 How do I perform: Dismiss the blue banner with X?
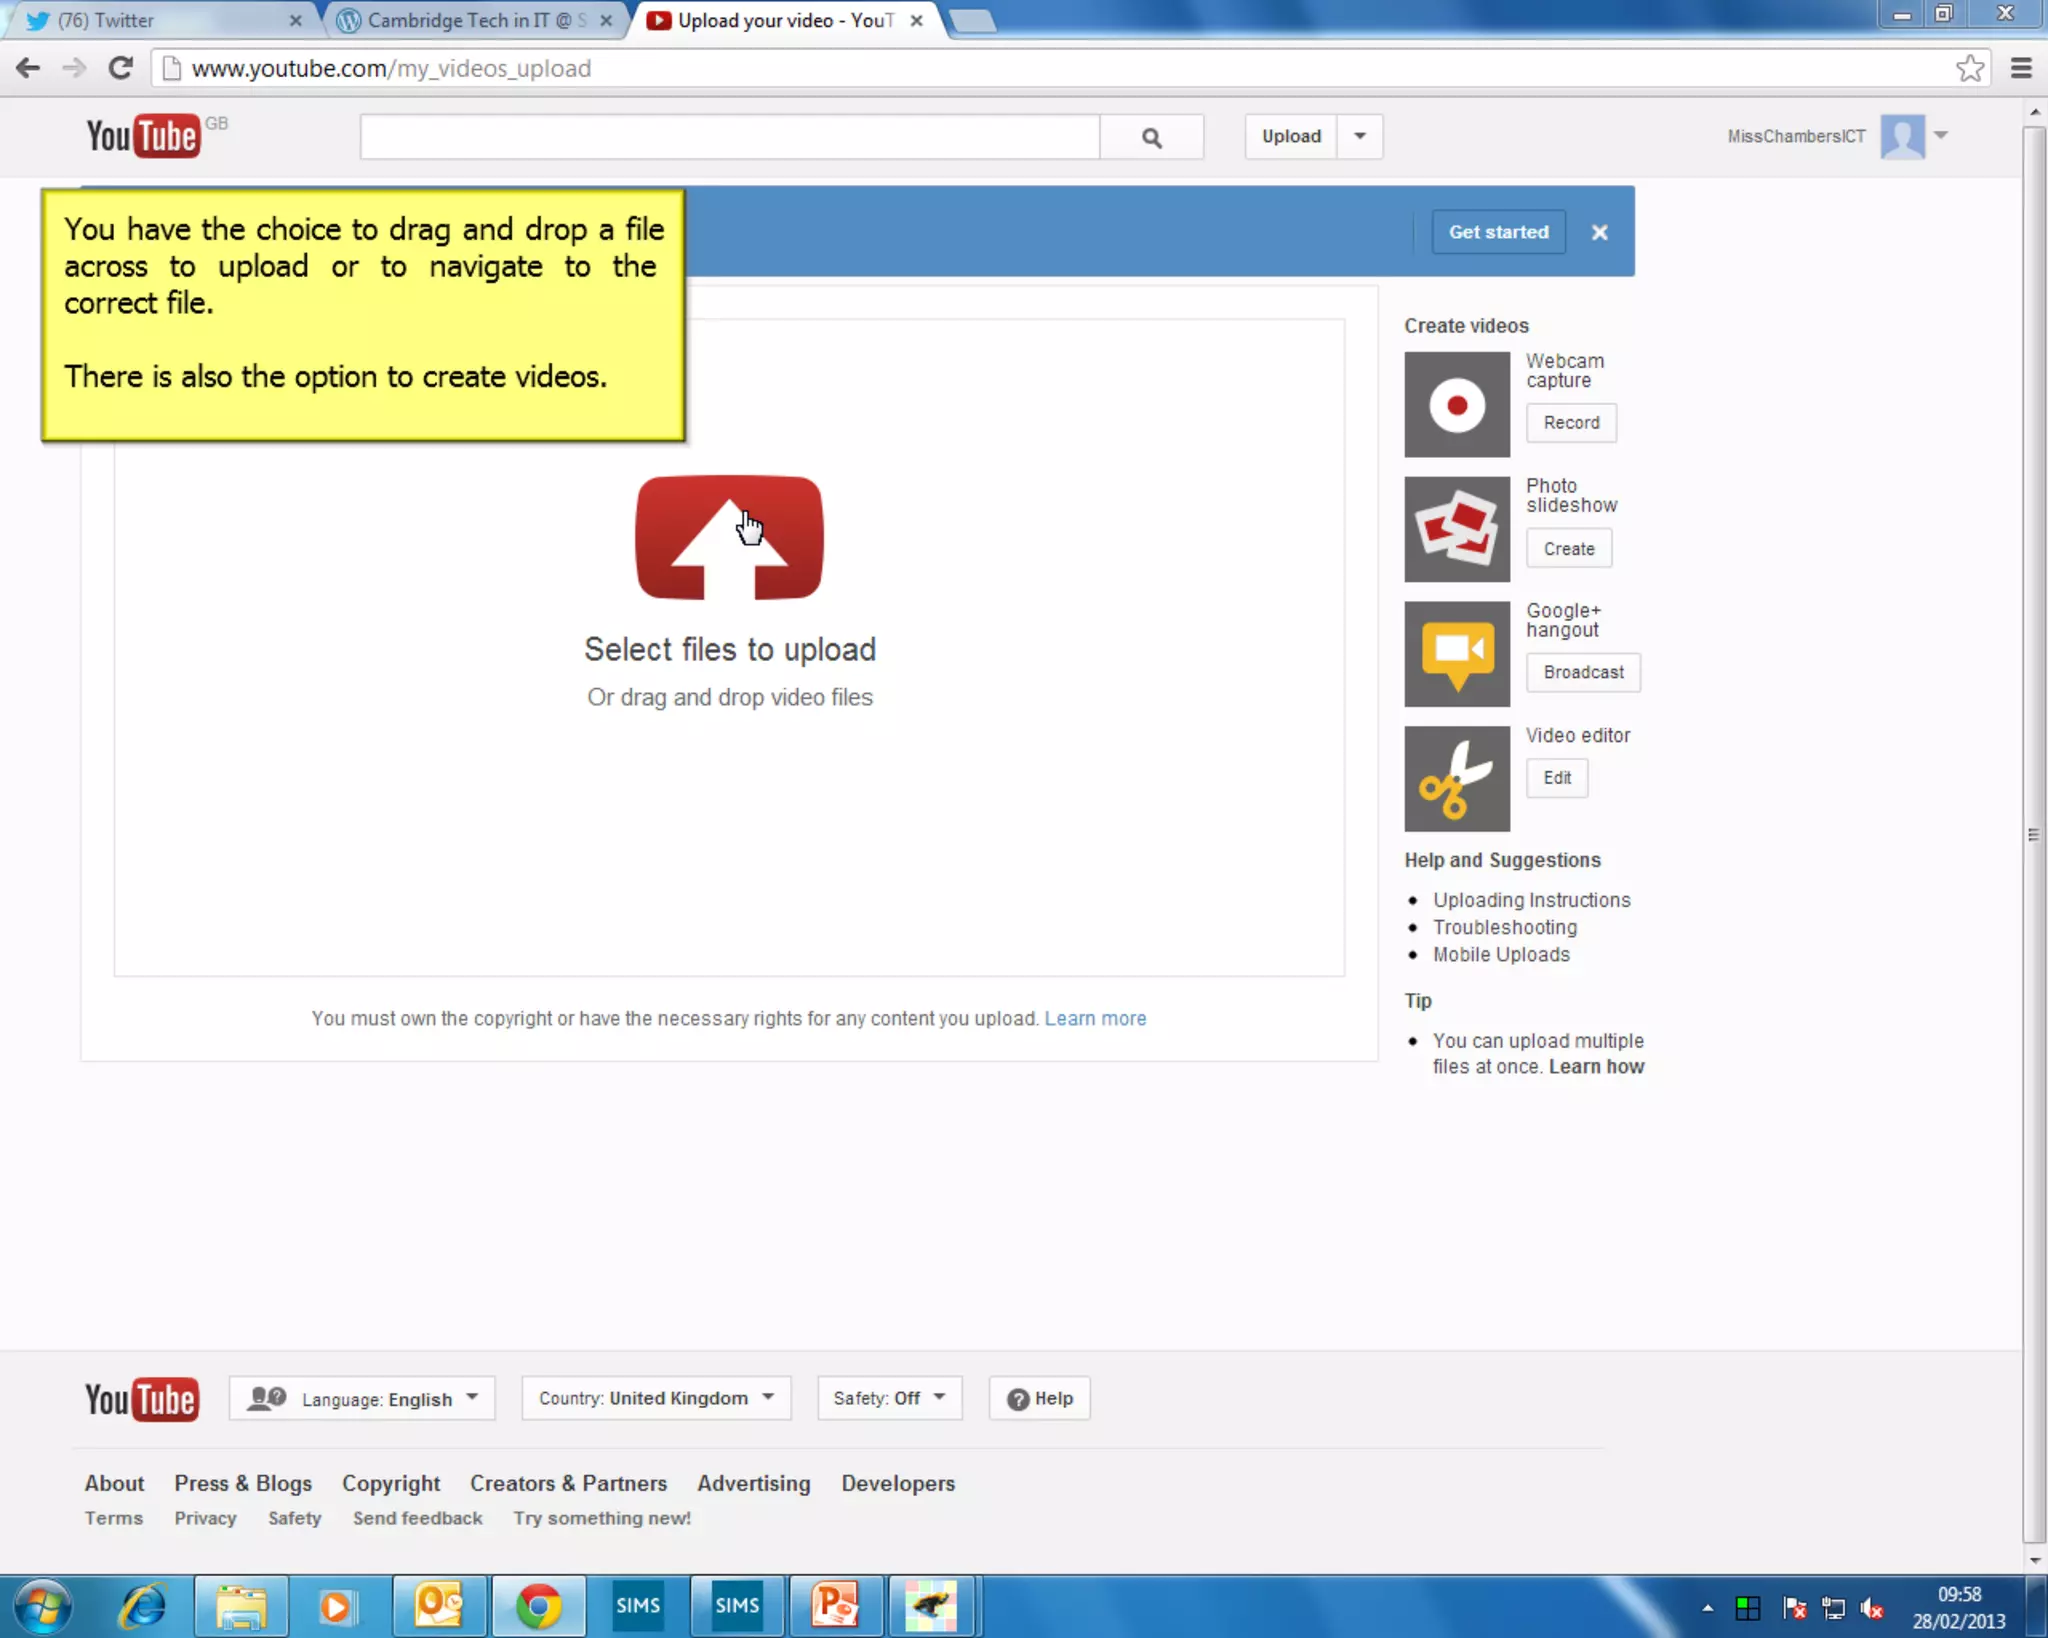pyautogui.click(x=1599, y=232)
